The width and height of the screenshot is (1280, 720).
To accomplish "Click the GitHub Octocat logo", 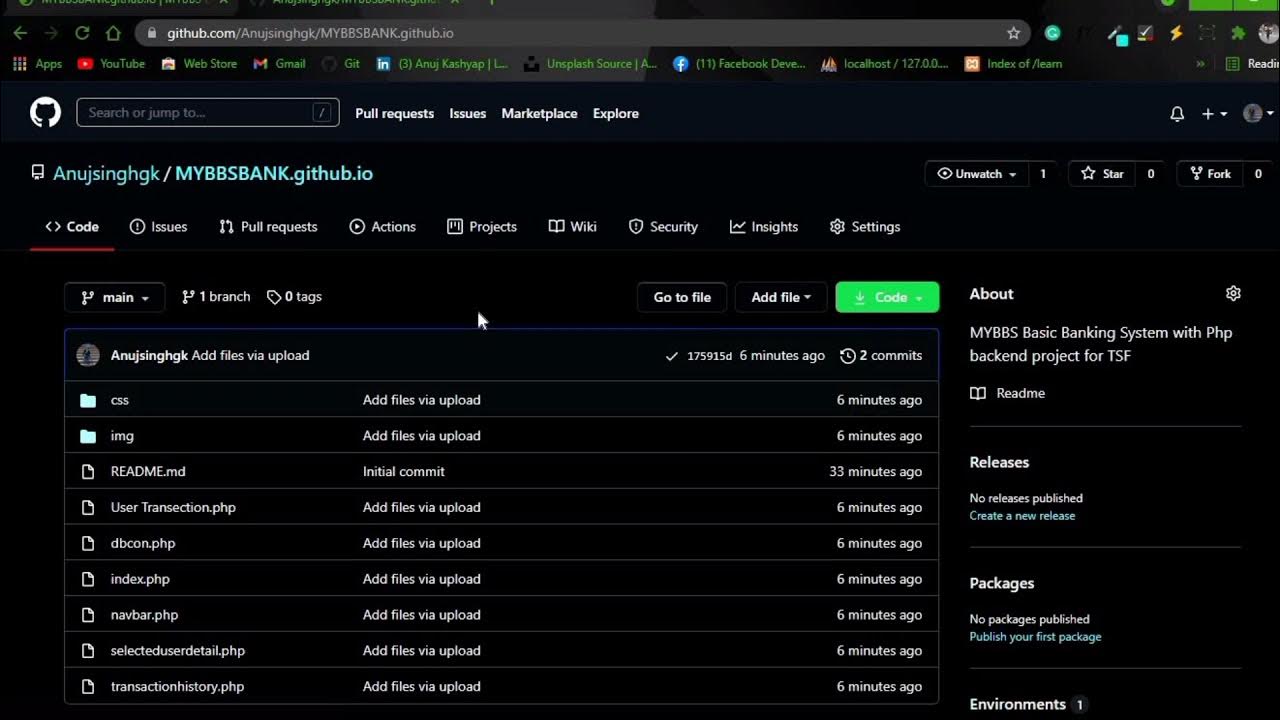I will pos(45,112).
